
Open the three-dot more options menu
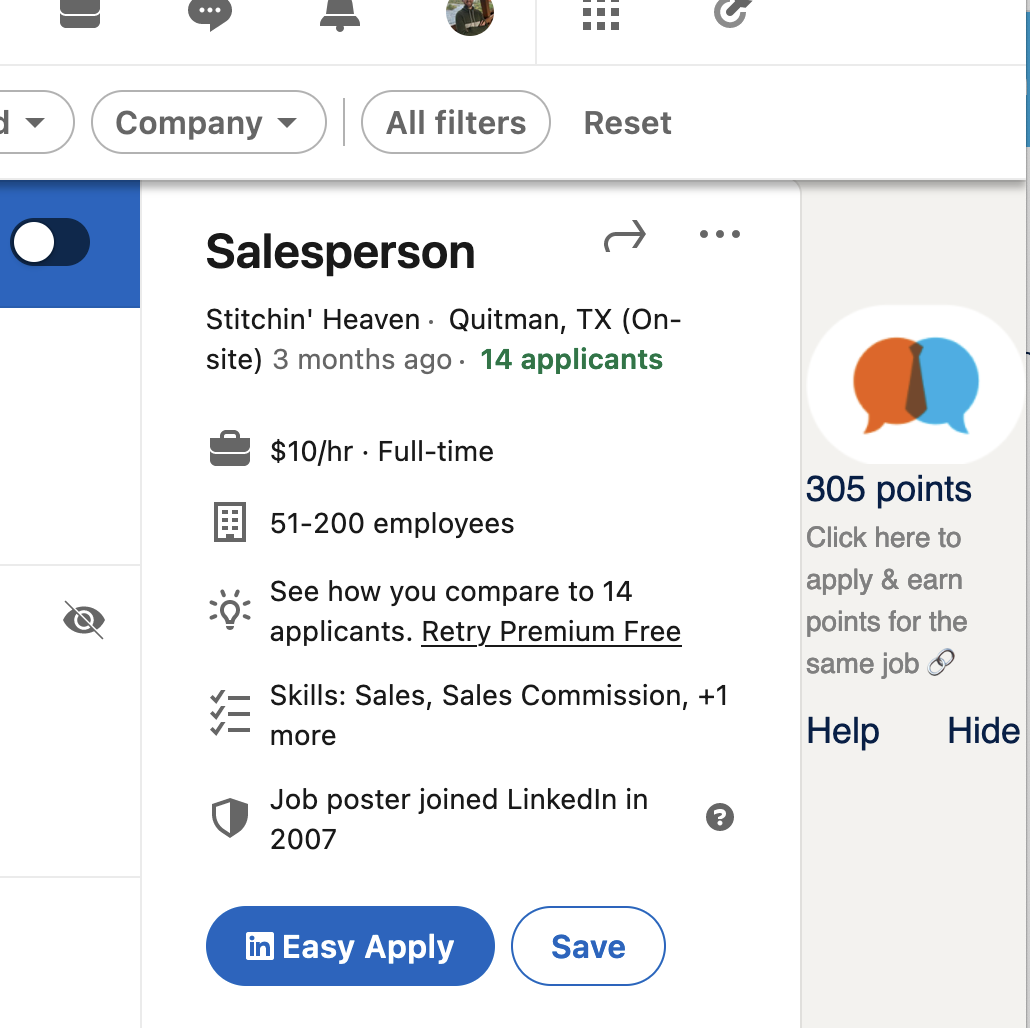pos(720,234)
